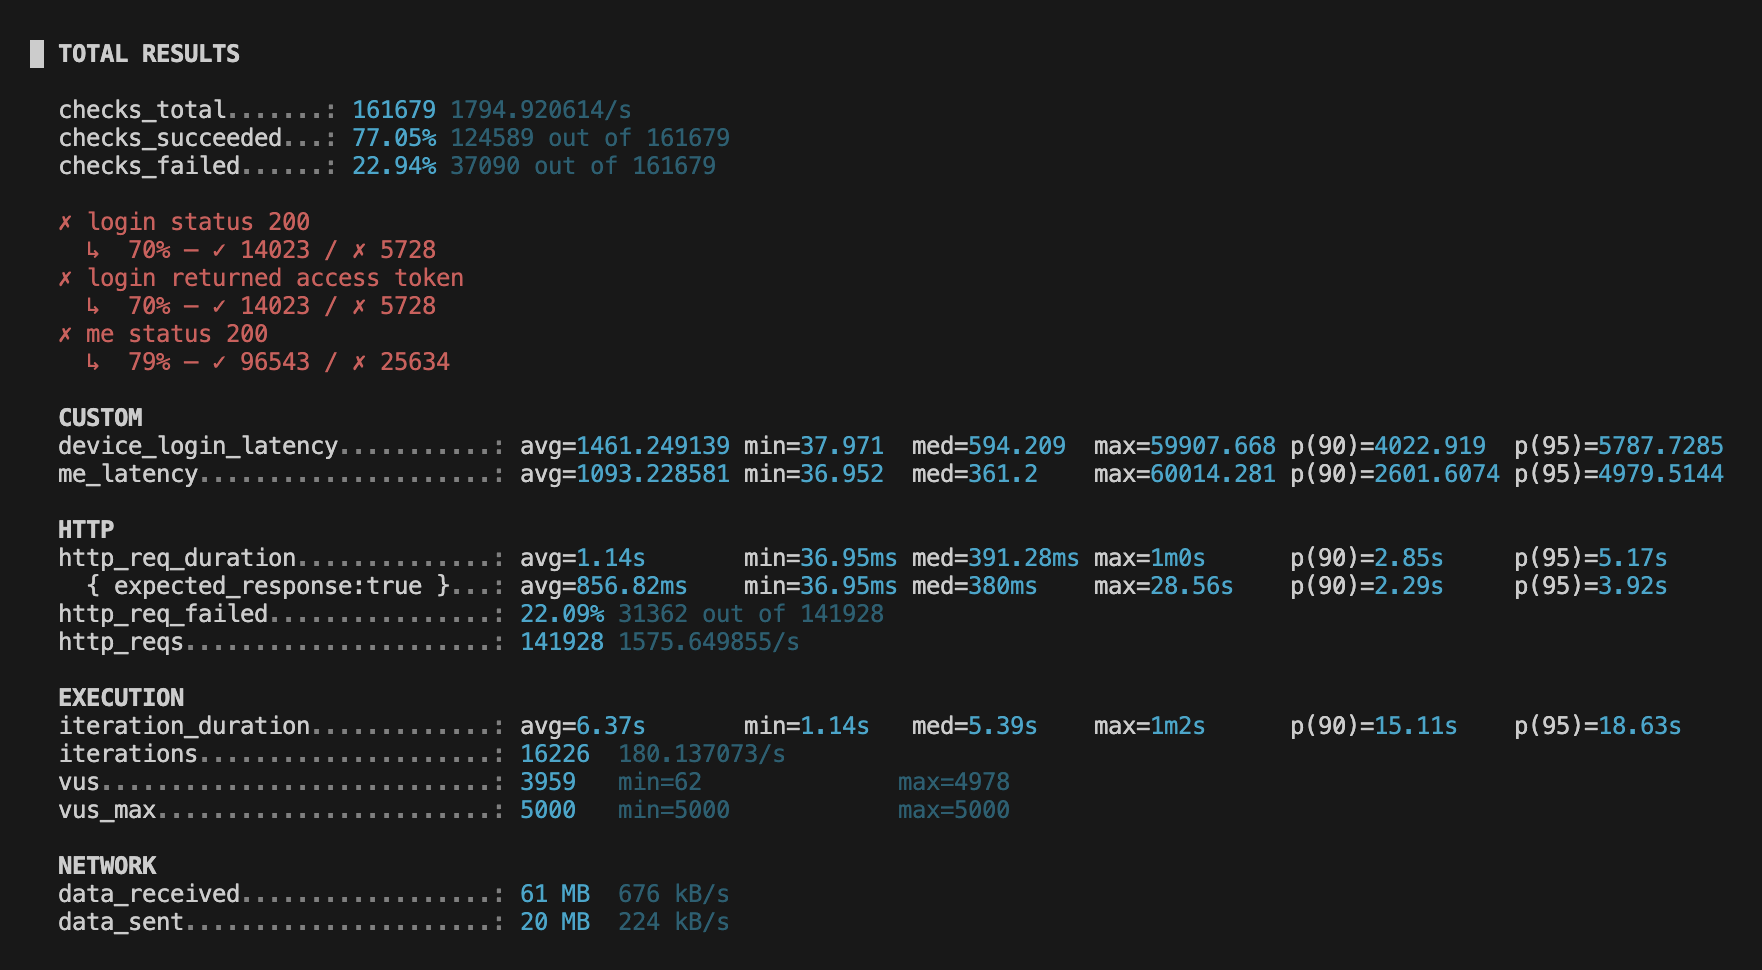This screenshot has height=970, width=1762.
Task: Click the arrow icon under "login status 200"
Action: [93, 250]
